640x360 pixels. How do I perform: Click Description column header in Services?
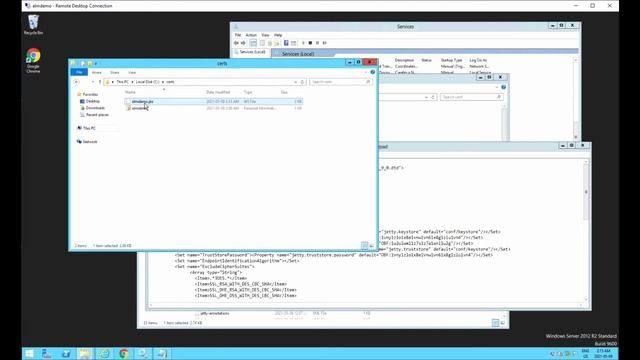(404, 60)
